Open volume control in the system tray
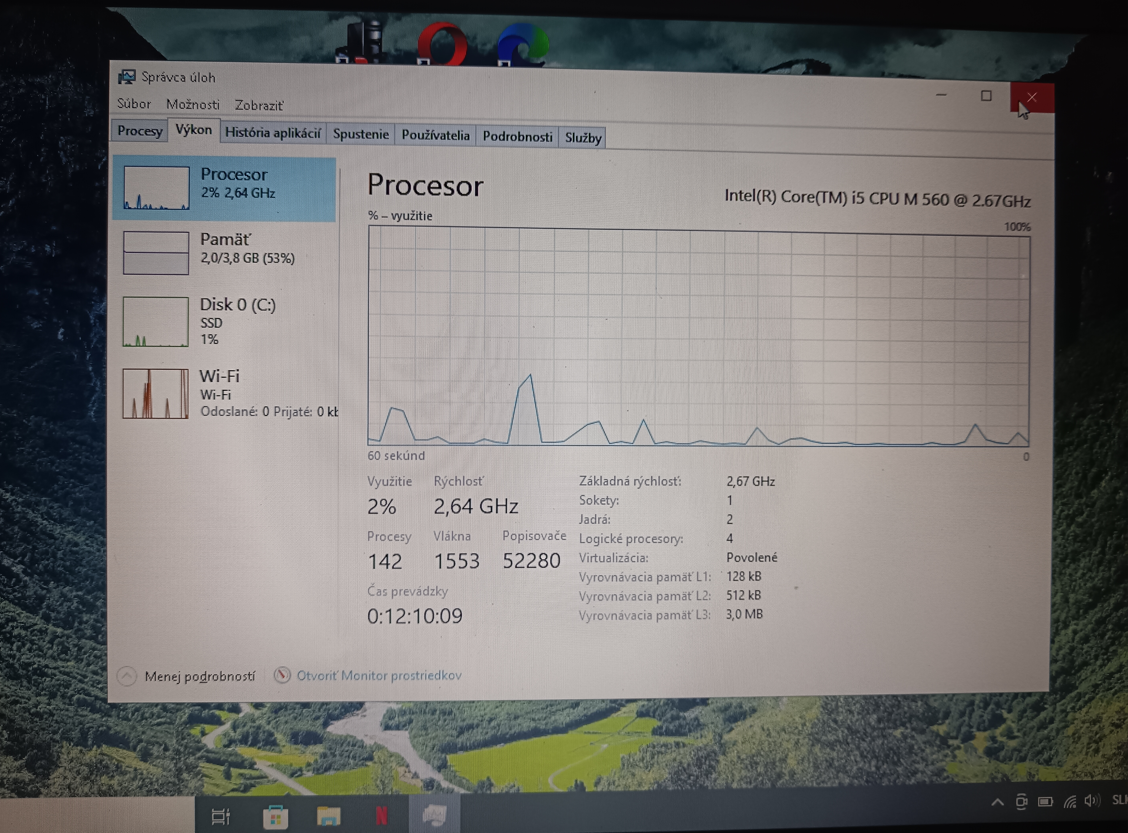 pos(1090,800)
